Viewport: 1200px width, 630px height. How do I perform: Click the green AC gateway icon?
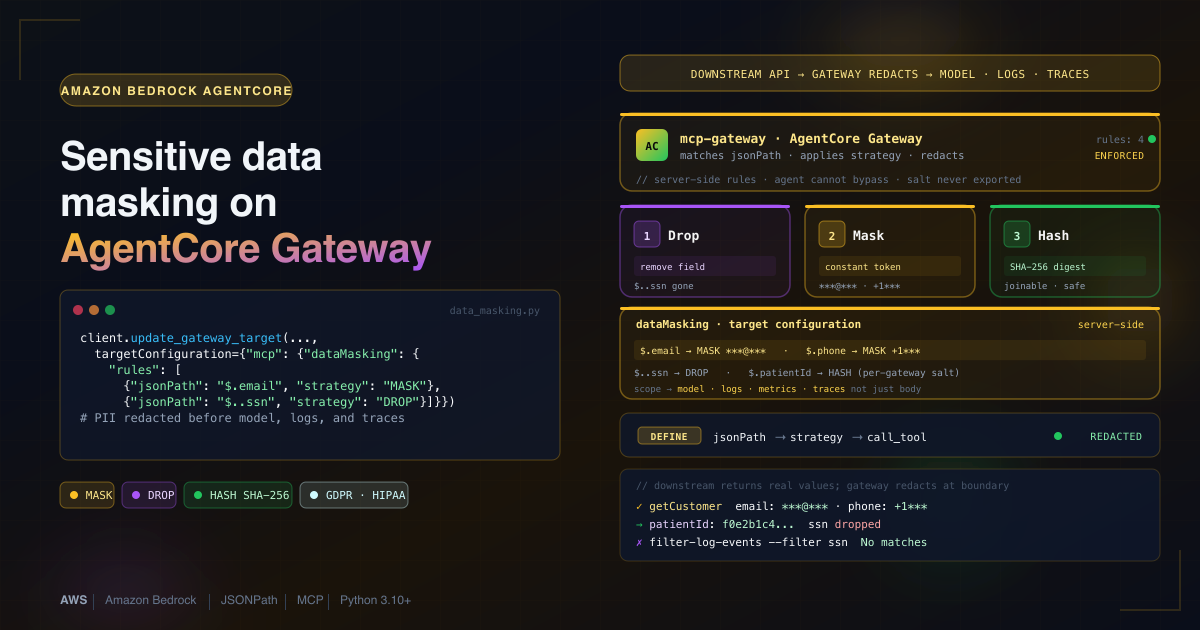pos(652,145)
